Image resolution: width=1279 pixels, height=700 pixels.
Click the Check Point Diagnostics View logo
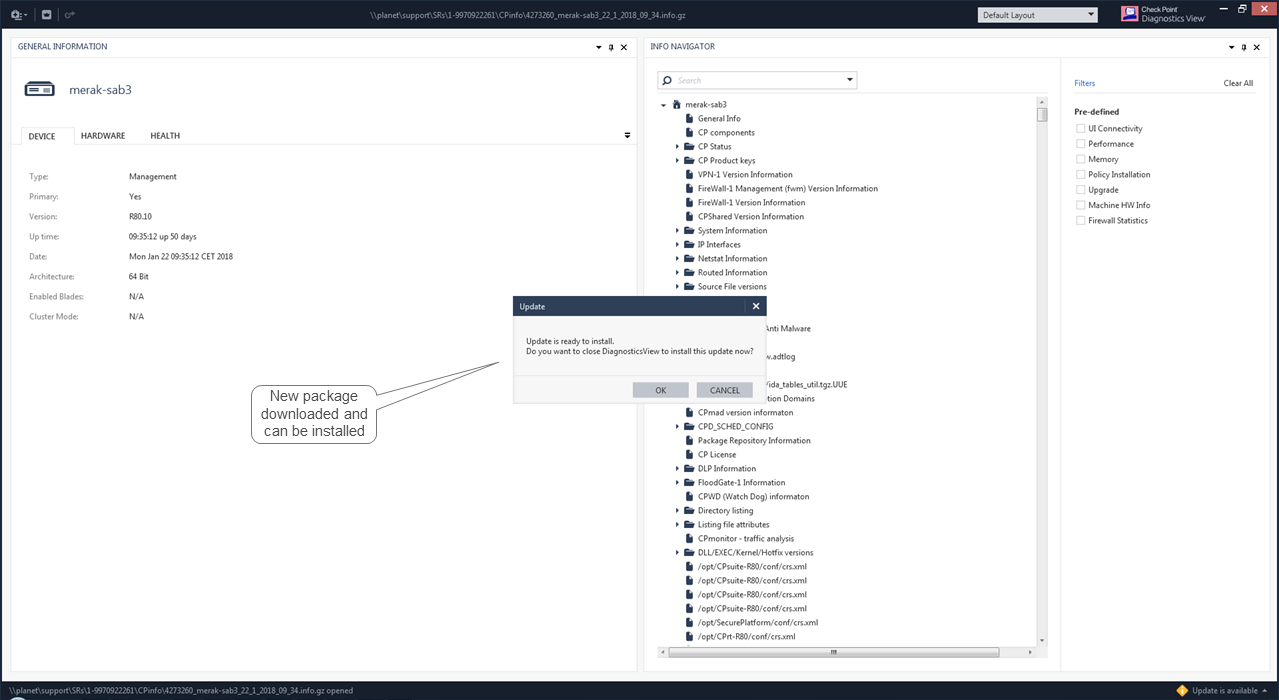pyautogui.click(x=1163, y=14)
